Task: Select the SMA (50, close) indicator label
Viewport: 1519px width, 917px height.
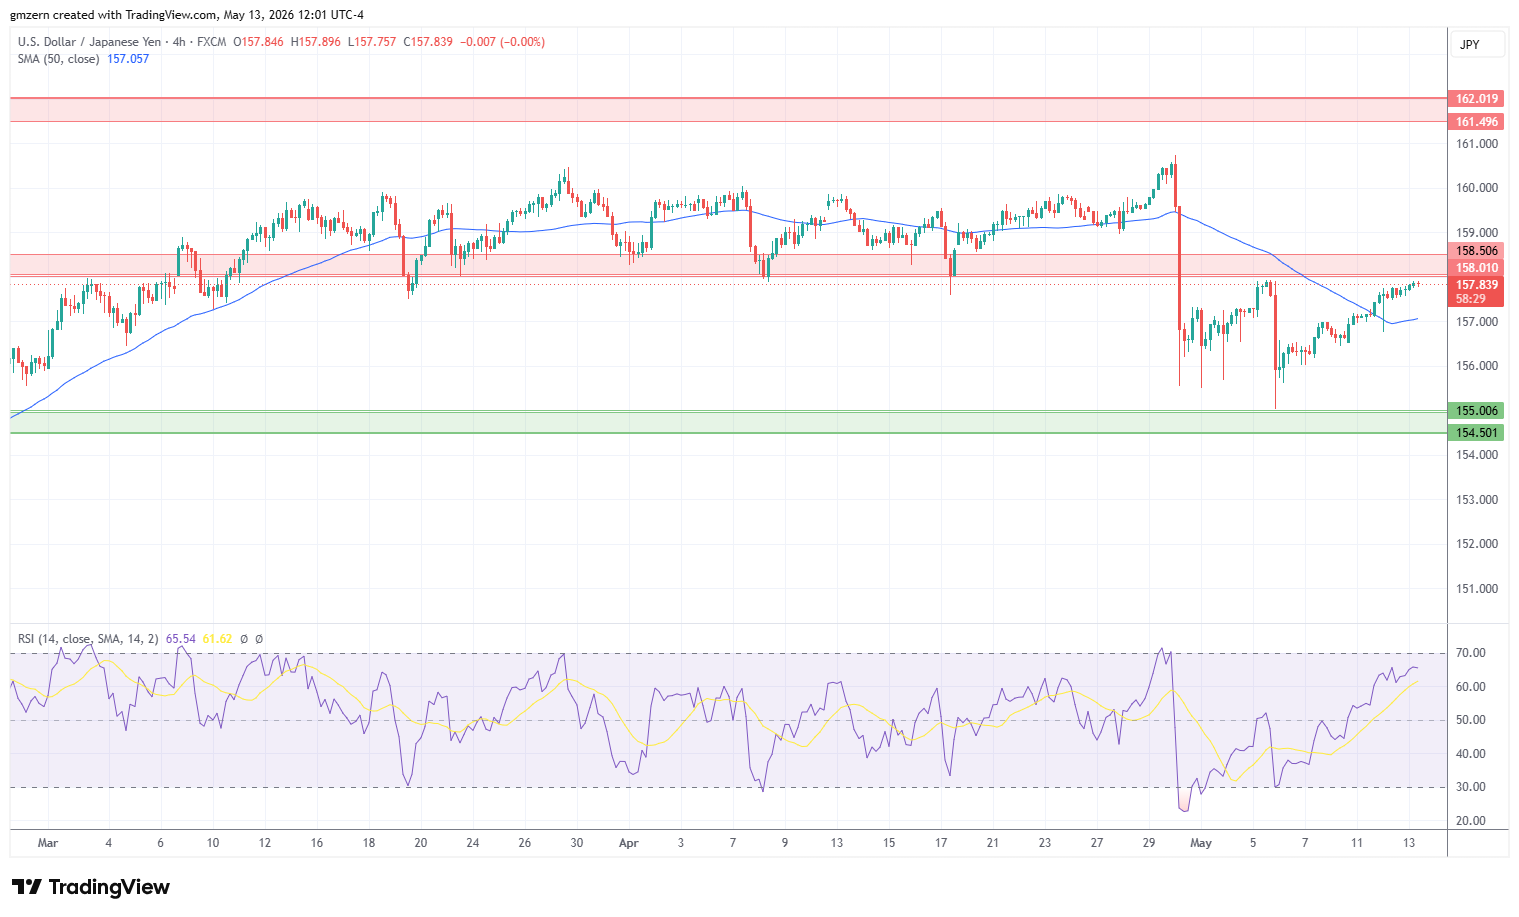Action: (58, 59)
